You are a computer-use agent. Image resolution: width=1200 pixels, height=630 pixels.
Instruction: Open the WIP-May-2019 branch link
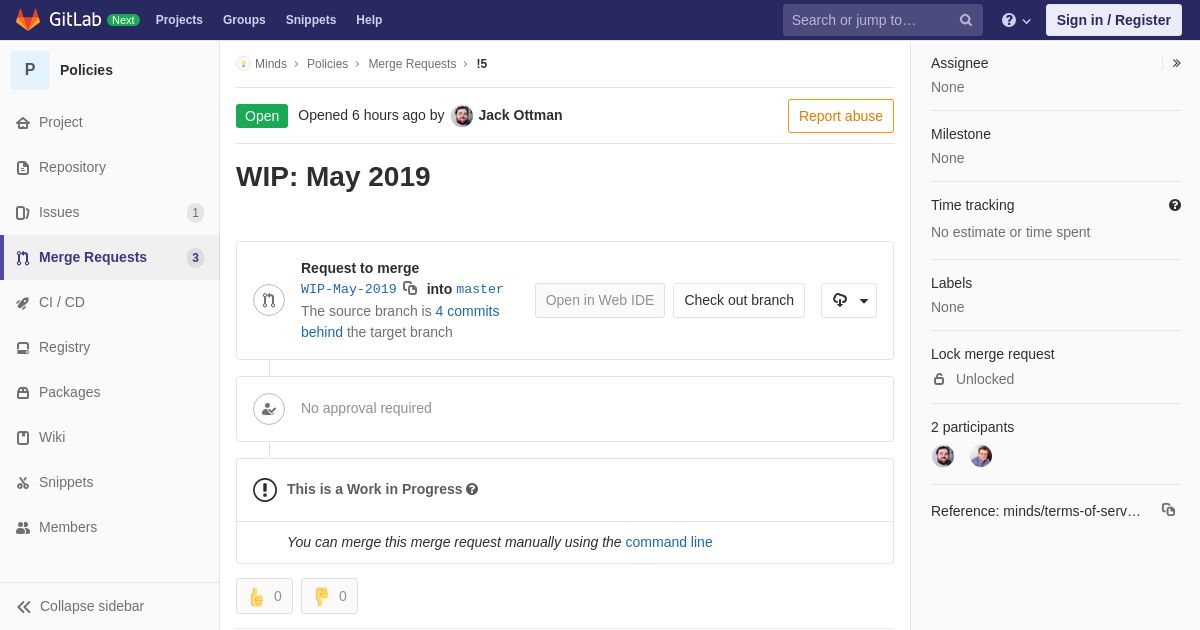click(x=349, y=289)
